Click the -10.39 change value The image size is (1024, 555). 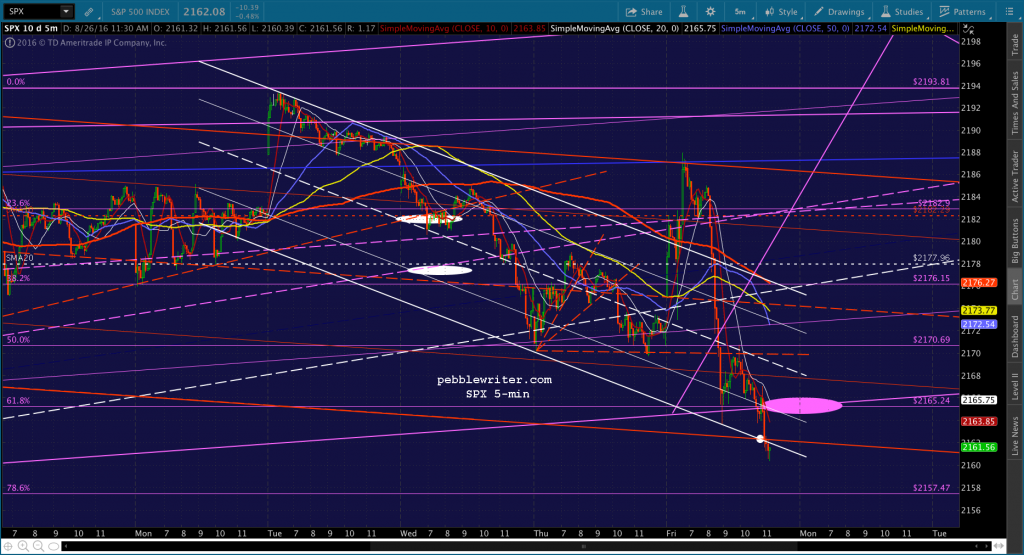pos(249,8)
